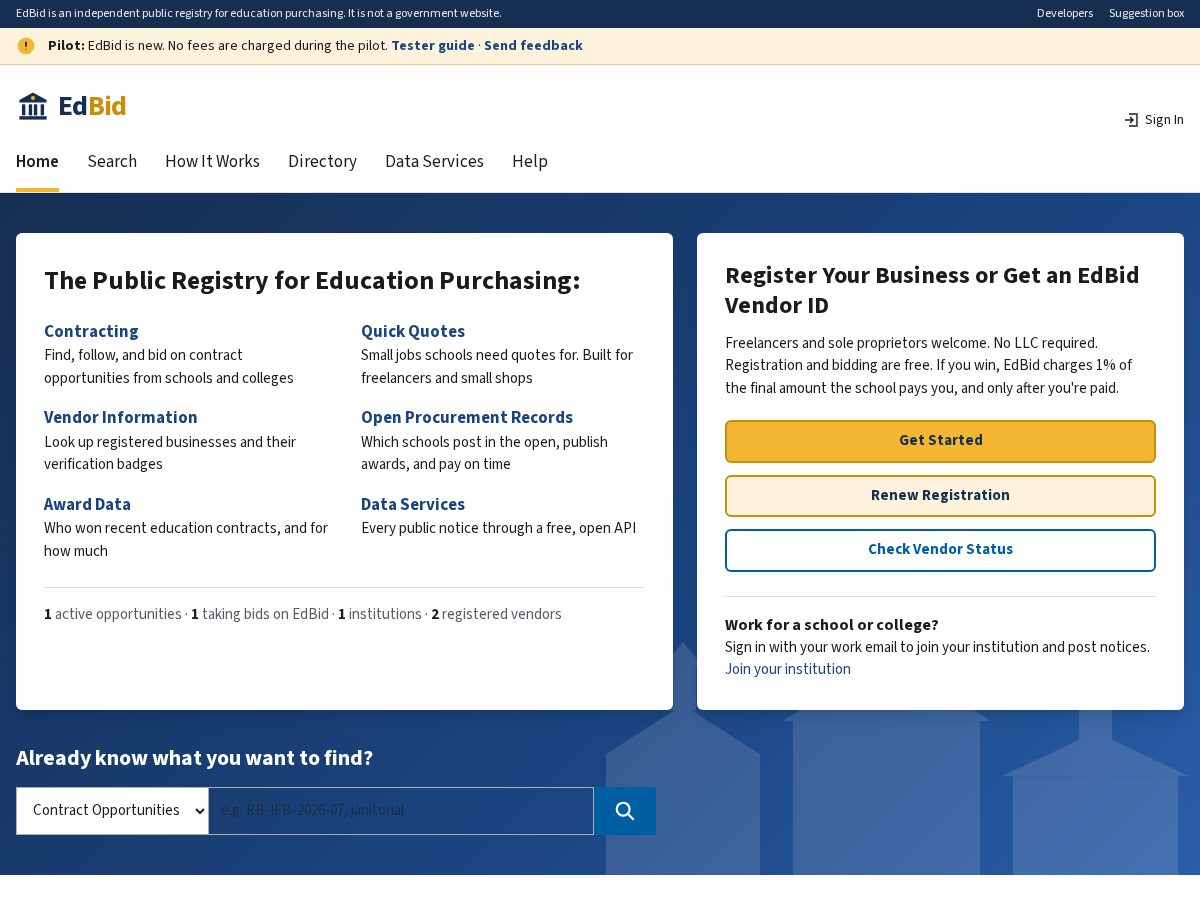Open the Tester guide link
The height and width of the screenshot is (900, 1200).
(433, 46)
